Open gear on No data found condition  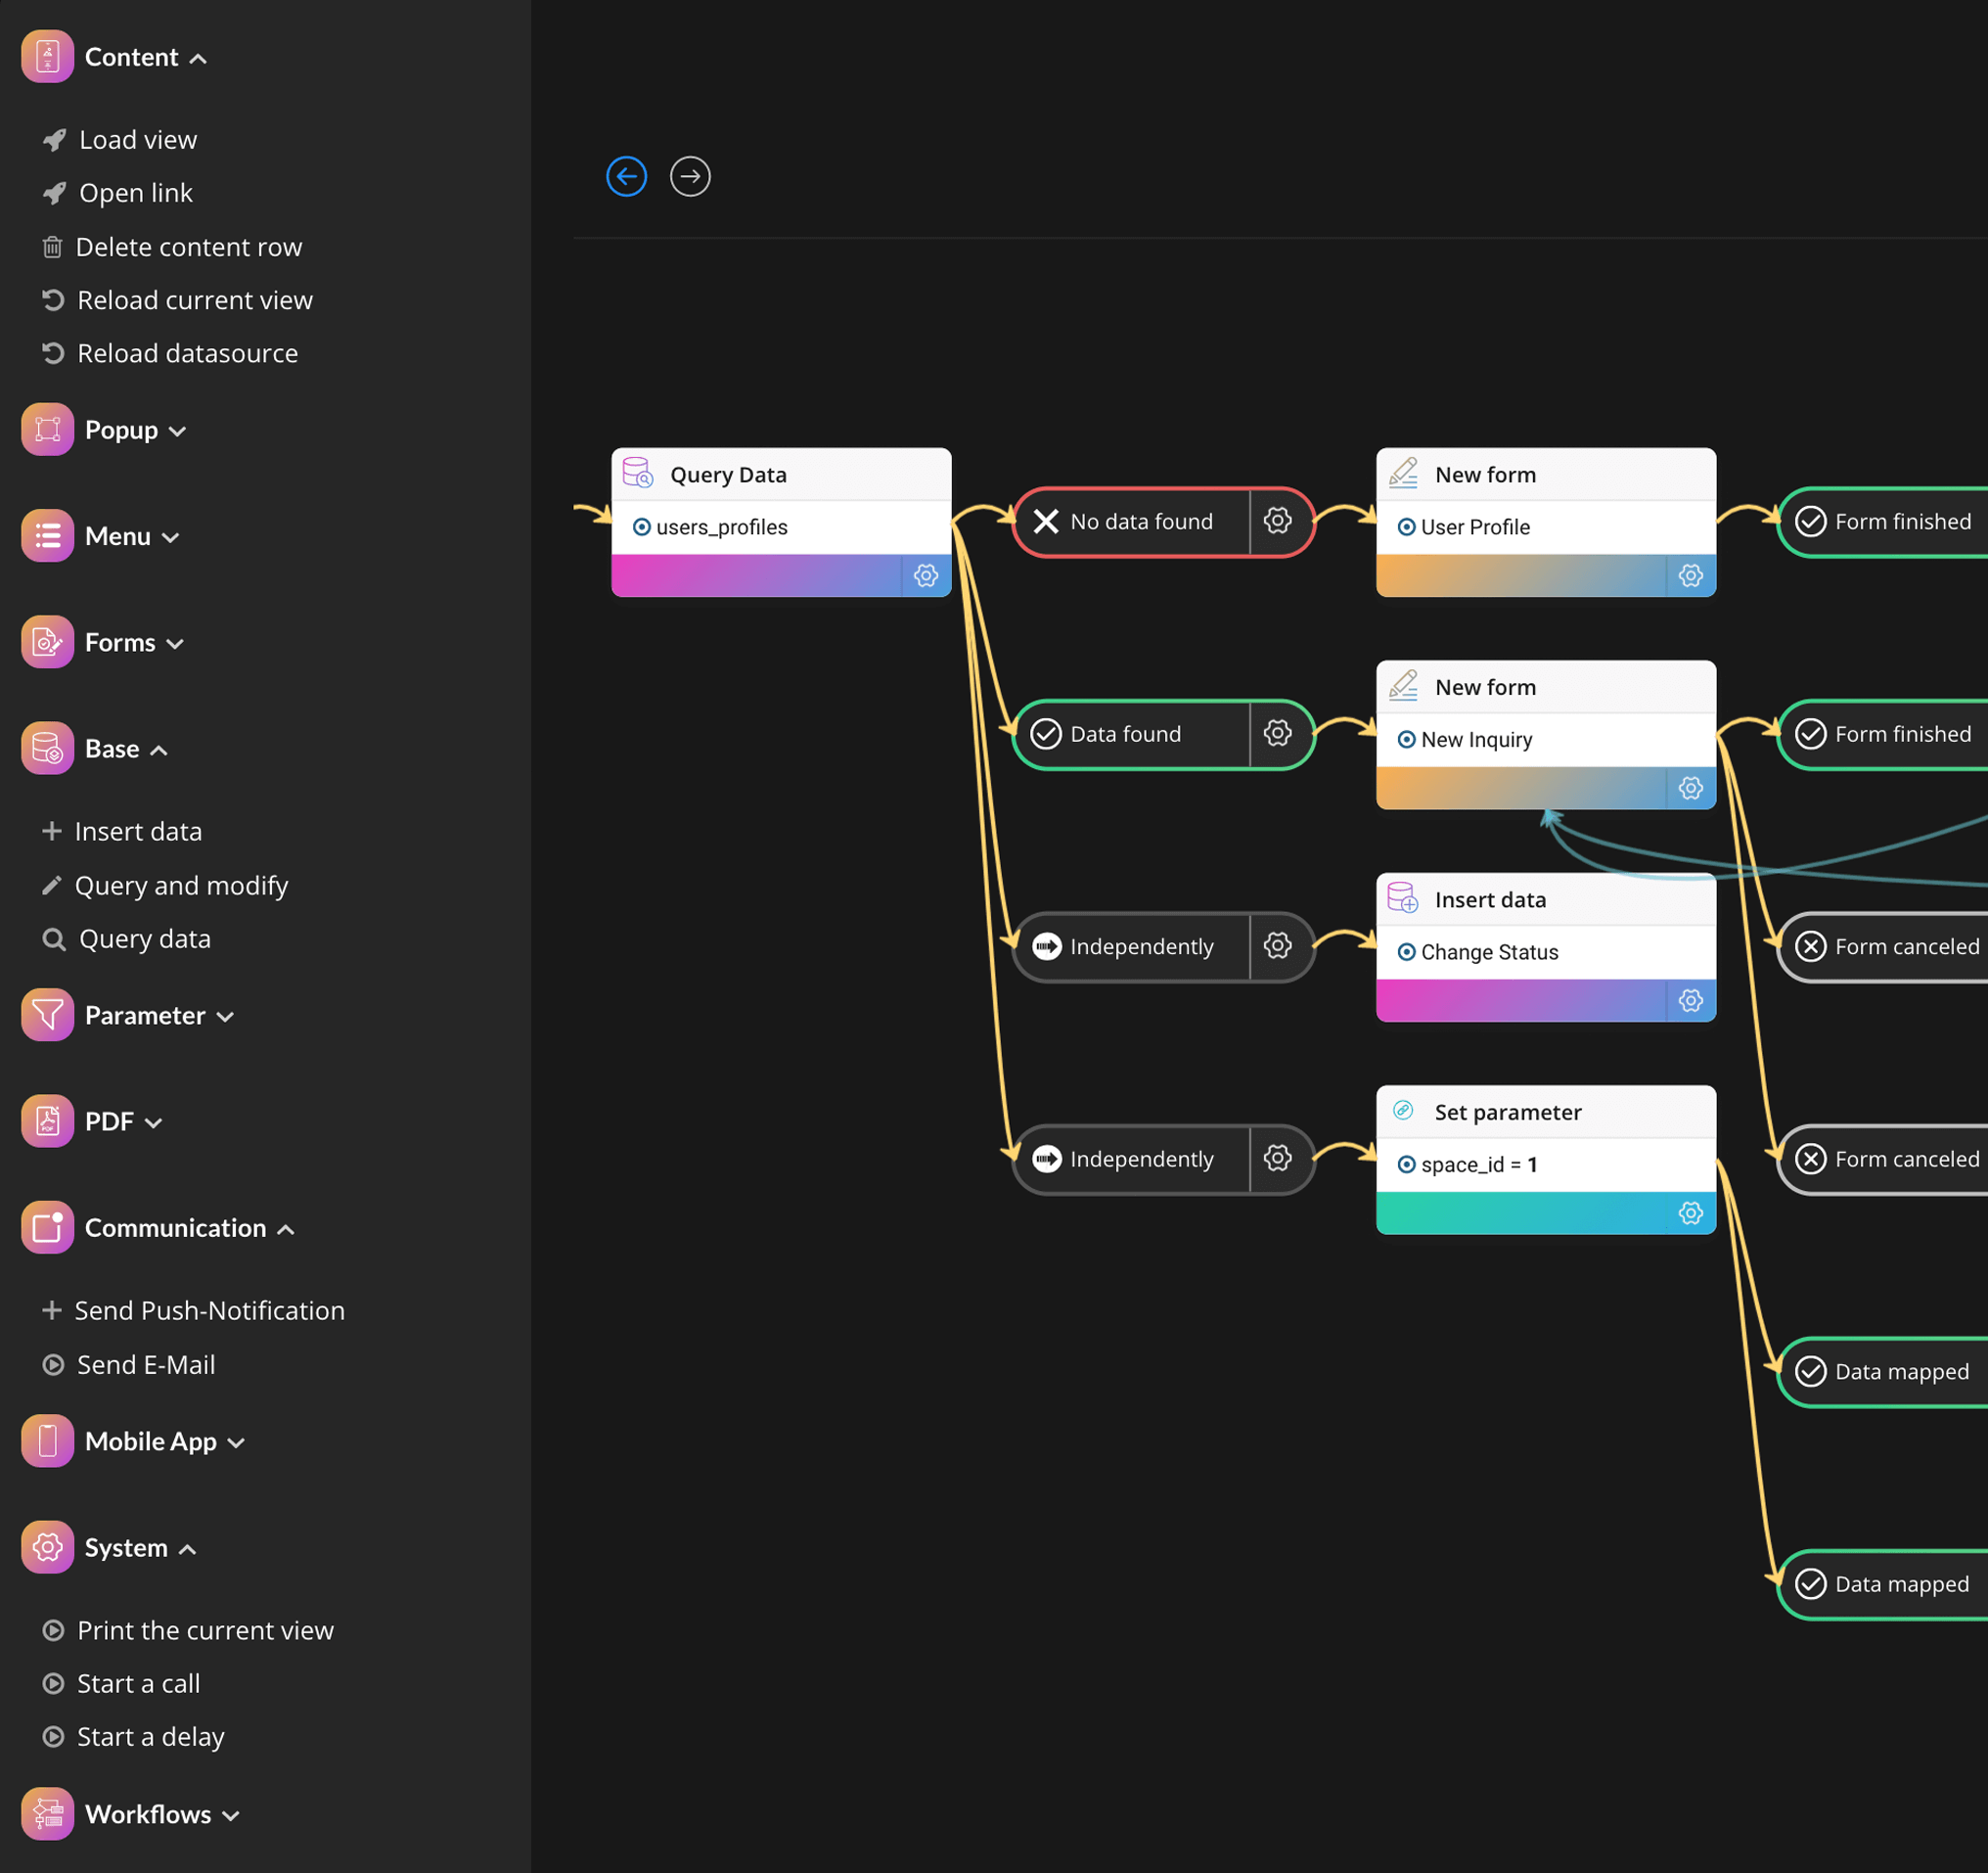coord(1278,521)
